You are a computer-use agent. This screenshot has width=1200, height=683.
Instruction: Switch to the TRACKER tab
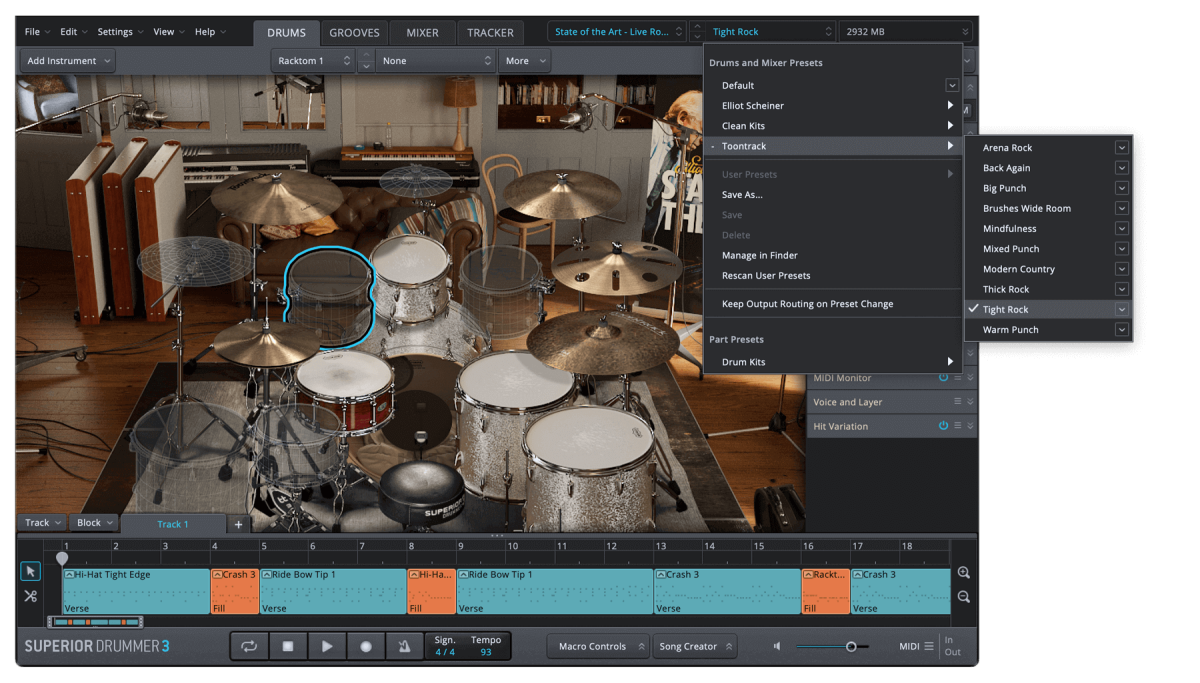click(490, 33)
